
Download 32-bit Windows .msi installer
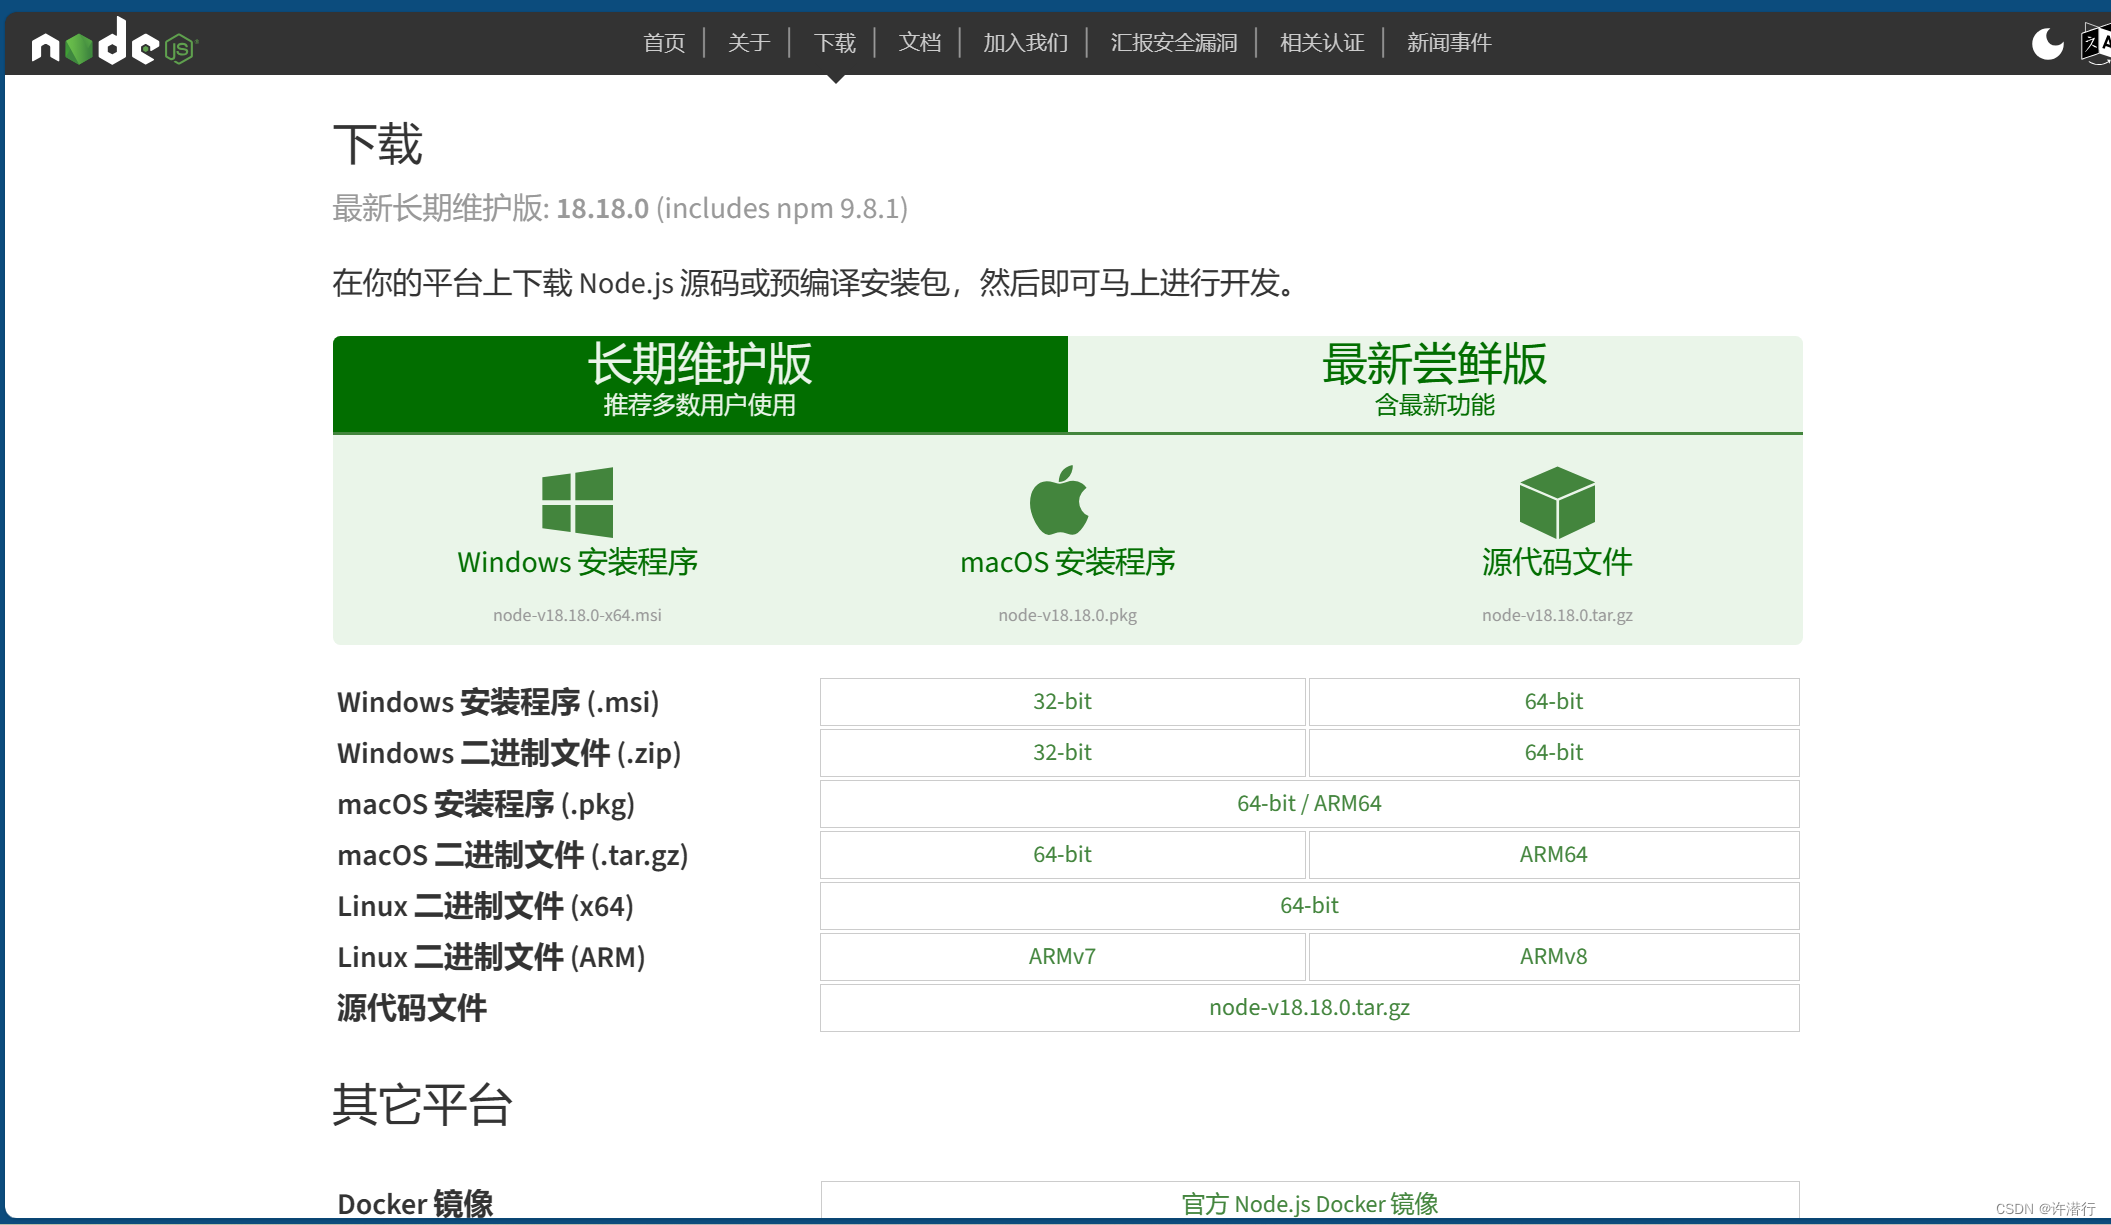coord(1062,702)
